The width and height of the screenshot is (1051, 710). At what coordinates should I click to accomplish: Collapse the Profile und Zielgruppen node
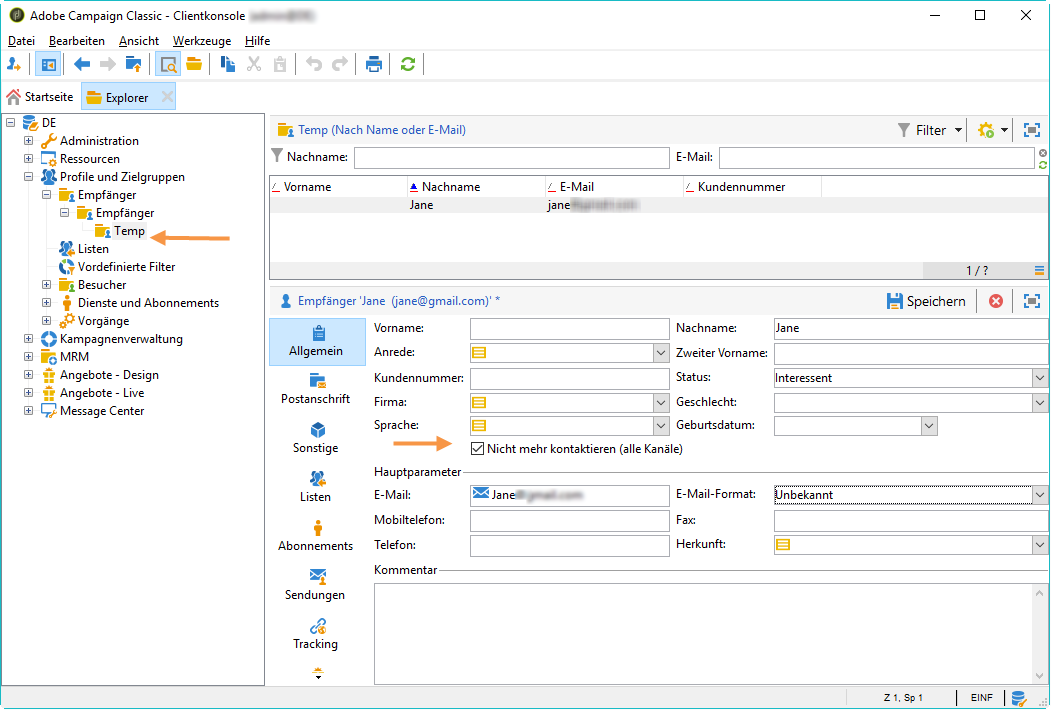click(x=29, y=177)
